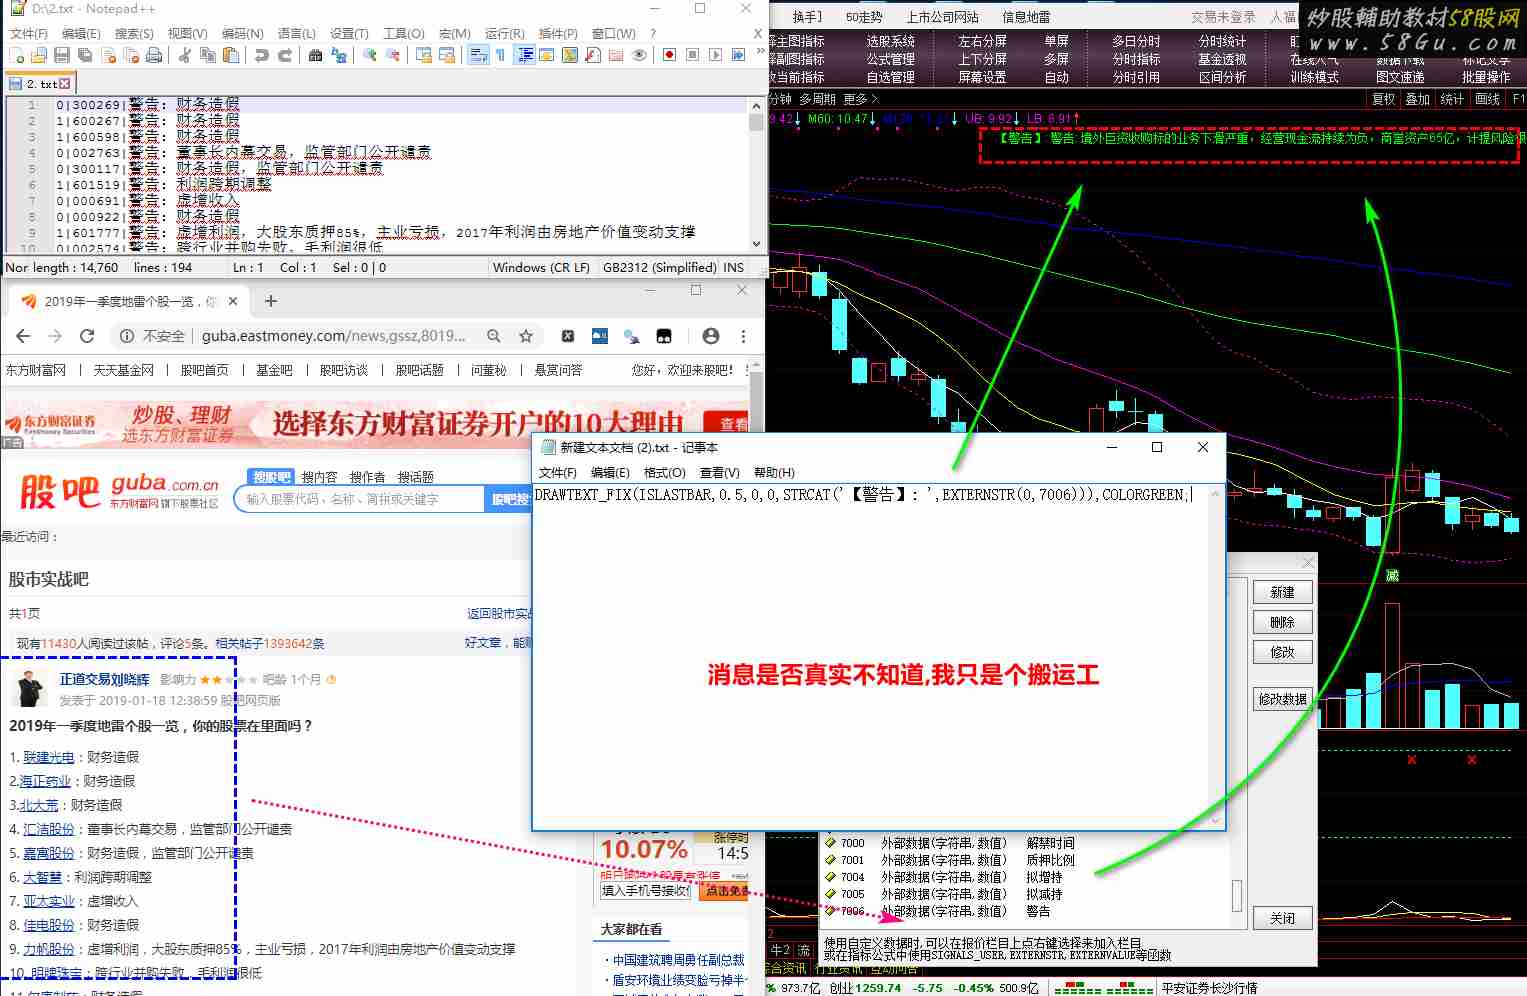1527x996 pixels.
Task: Click the 画线 chart toolbar button
Action: tap(1487, 99)
